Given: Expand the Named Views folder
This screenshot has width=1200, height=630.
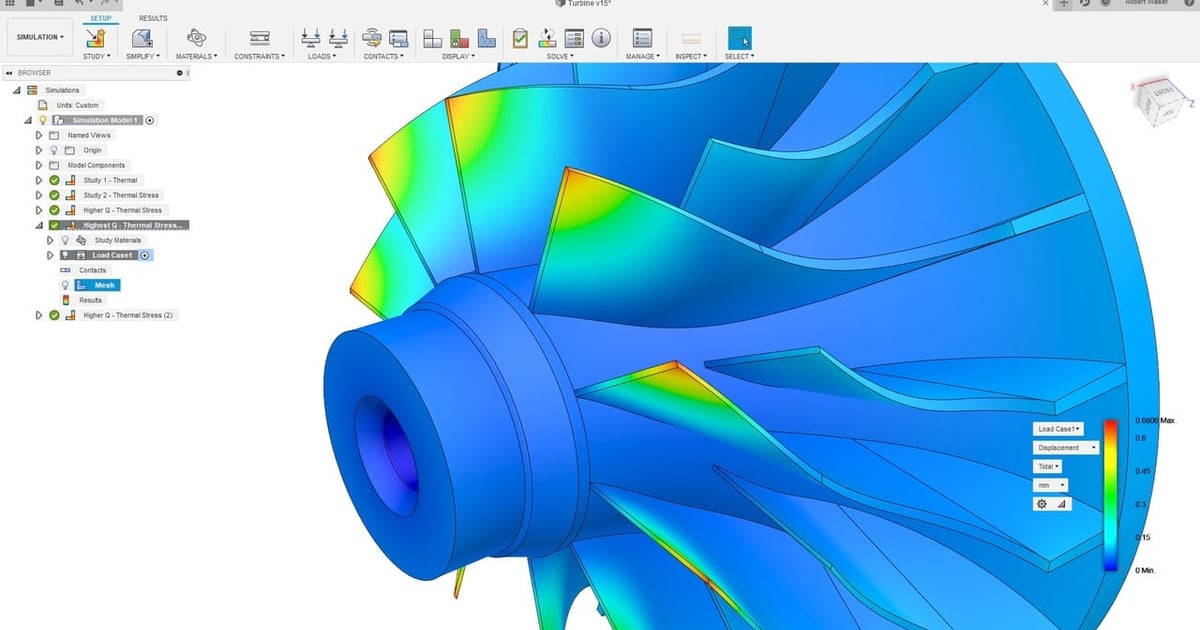Looking at the screenshot, I should (38, 135).
